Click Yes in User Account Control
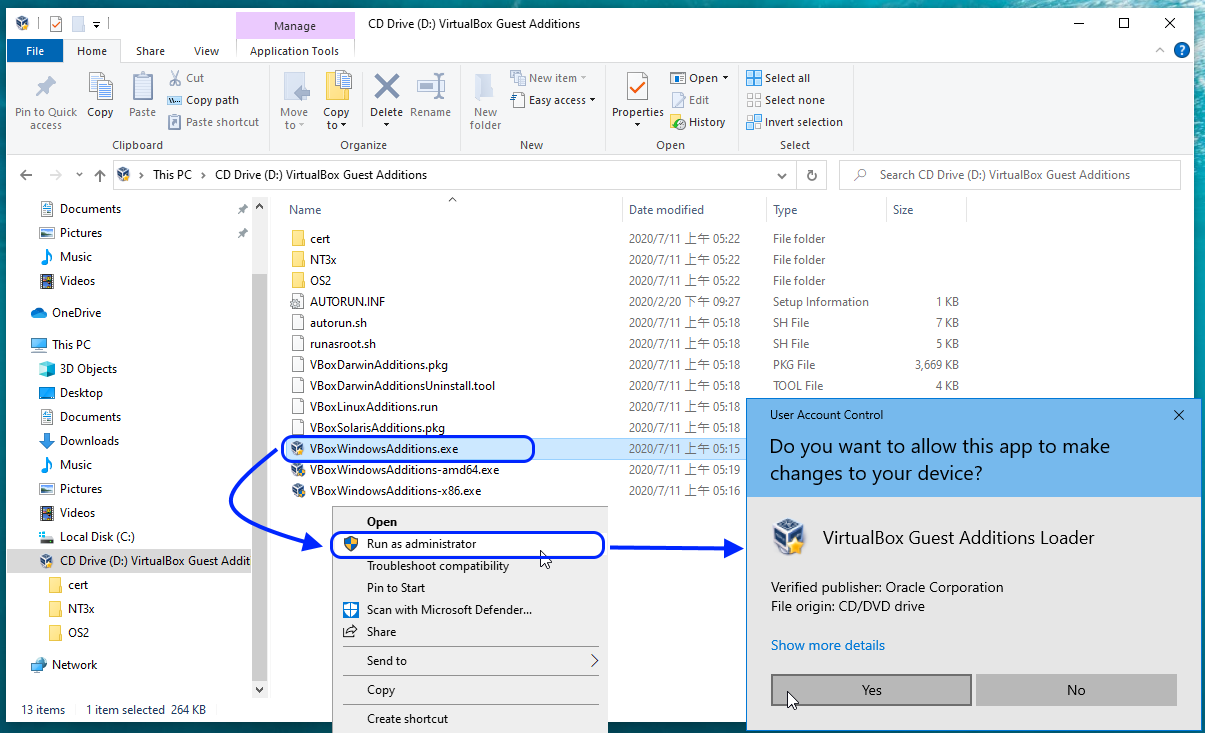1205x733 pixels. pyautogui.click(x=871, y=690)
